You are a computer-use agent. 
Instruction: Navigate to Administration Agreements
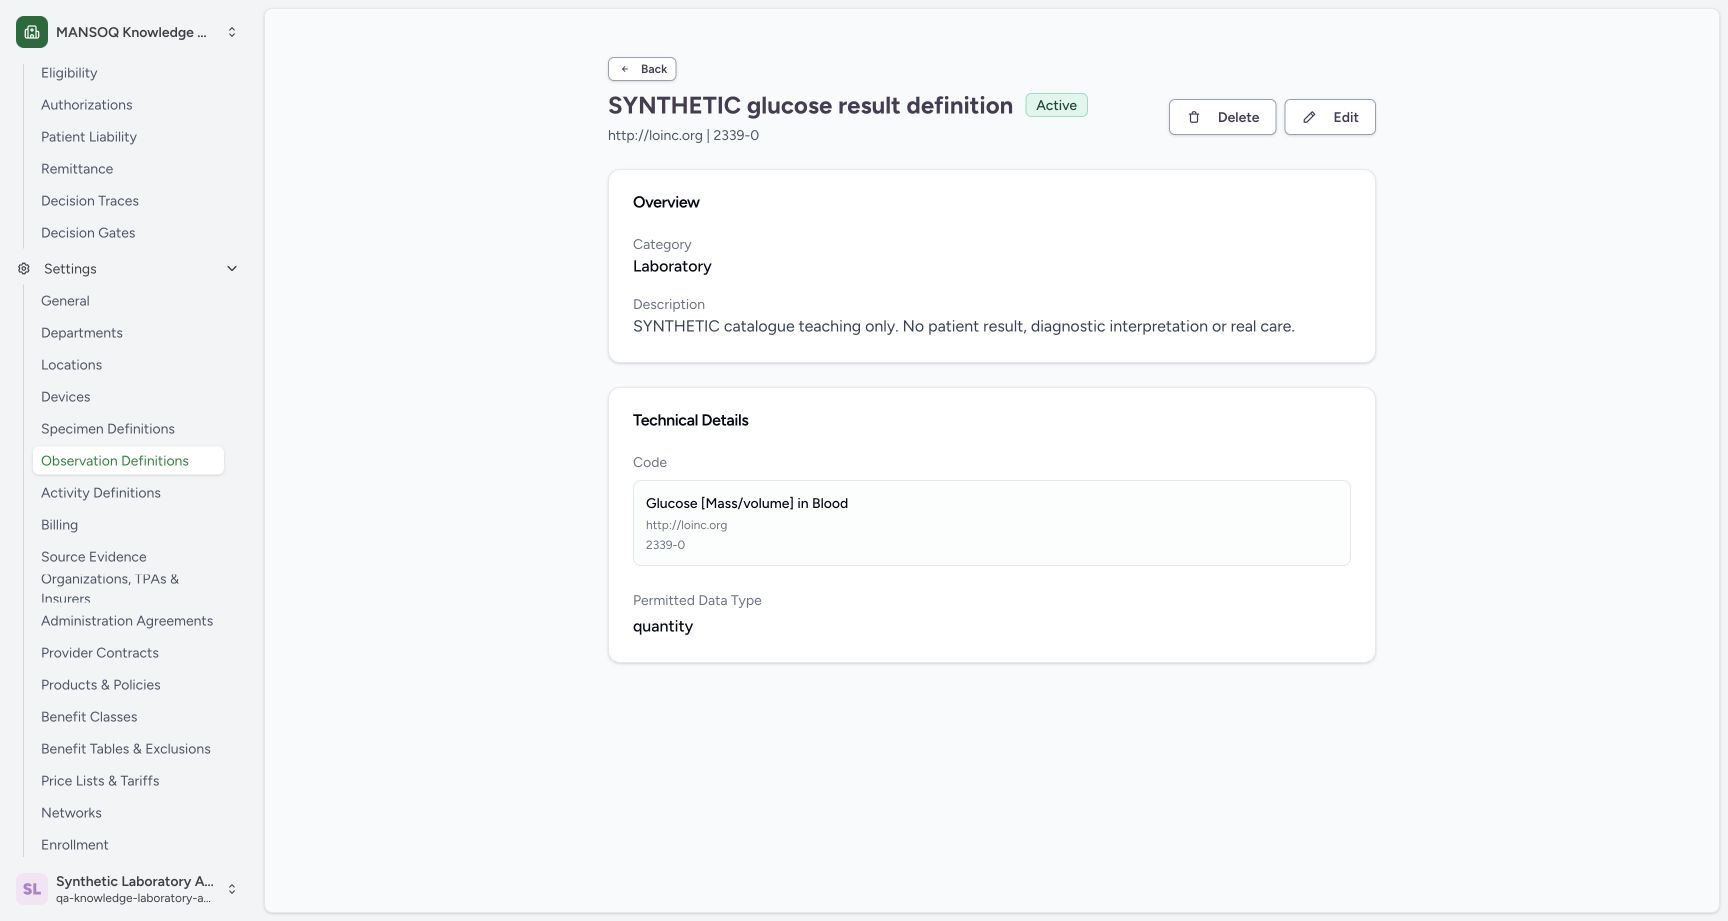pos(127,621)
